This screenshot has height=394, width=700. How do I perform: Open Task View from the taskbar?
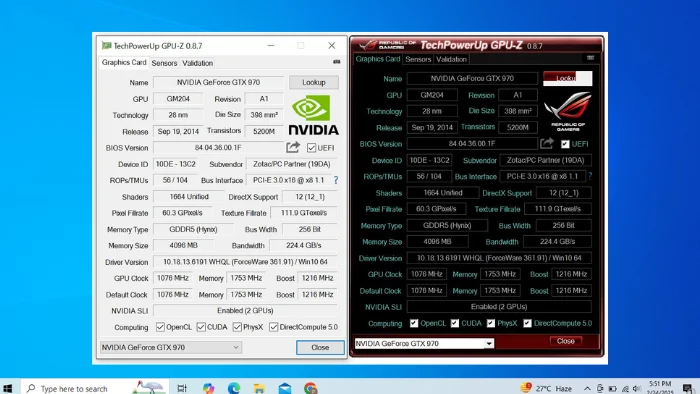coord(182,388)
